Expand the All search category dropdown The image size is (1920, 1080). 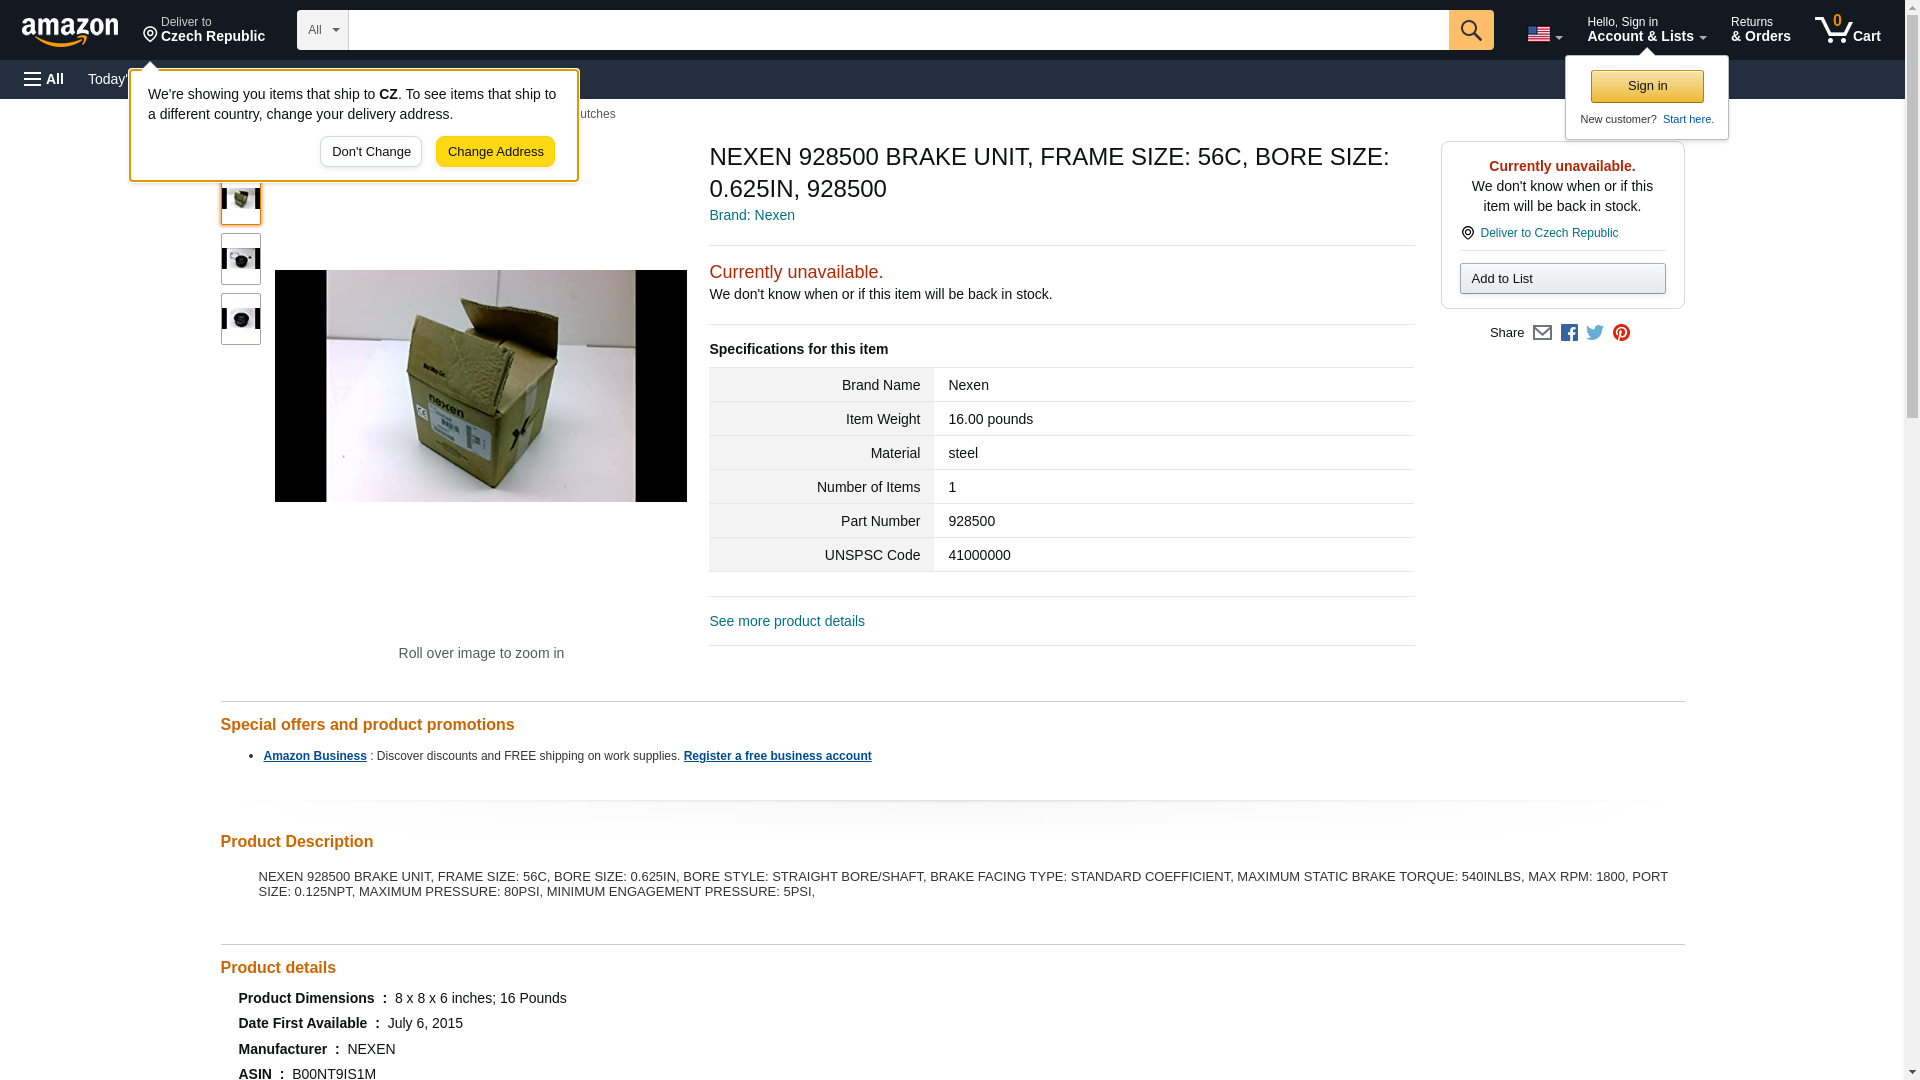322,30
